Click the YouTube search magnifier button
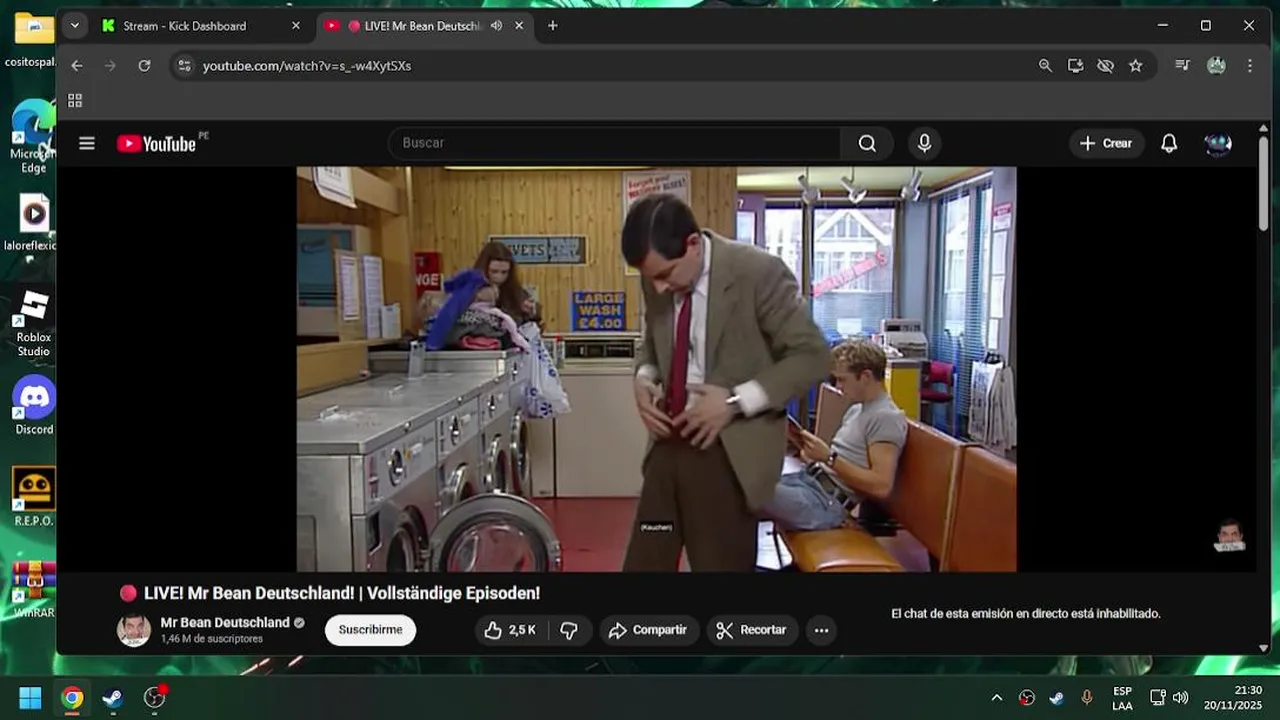Screen dimensions: 1280x720 coord(867,143)
